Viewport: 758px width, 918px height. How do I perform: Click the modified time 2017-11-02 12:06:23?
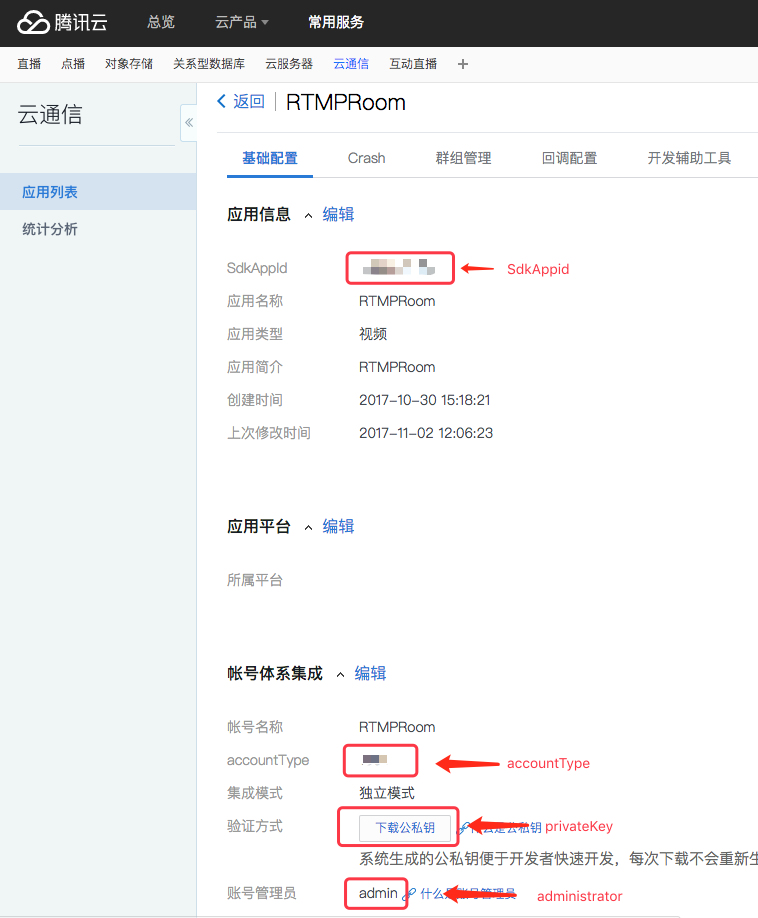[x=426, y=433]
